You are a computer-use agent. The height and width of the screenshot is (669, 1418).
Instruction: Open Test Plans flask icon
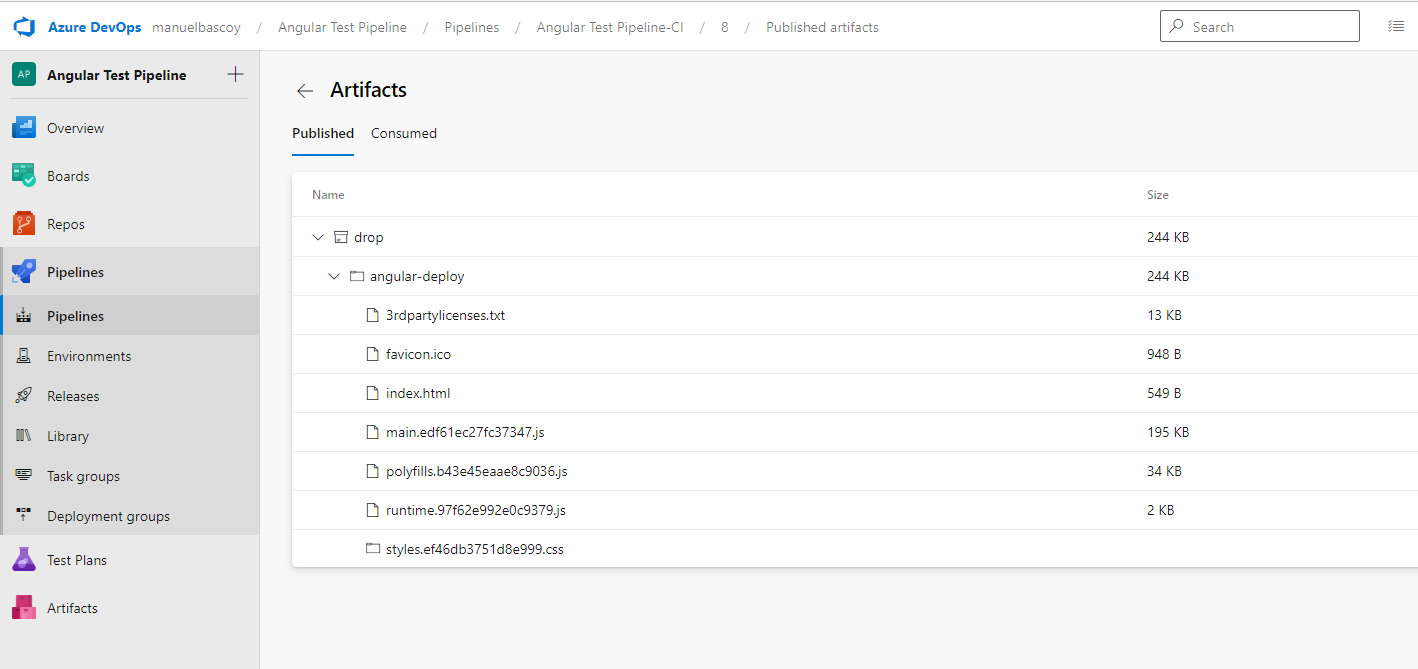(24, 560)
